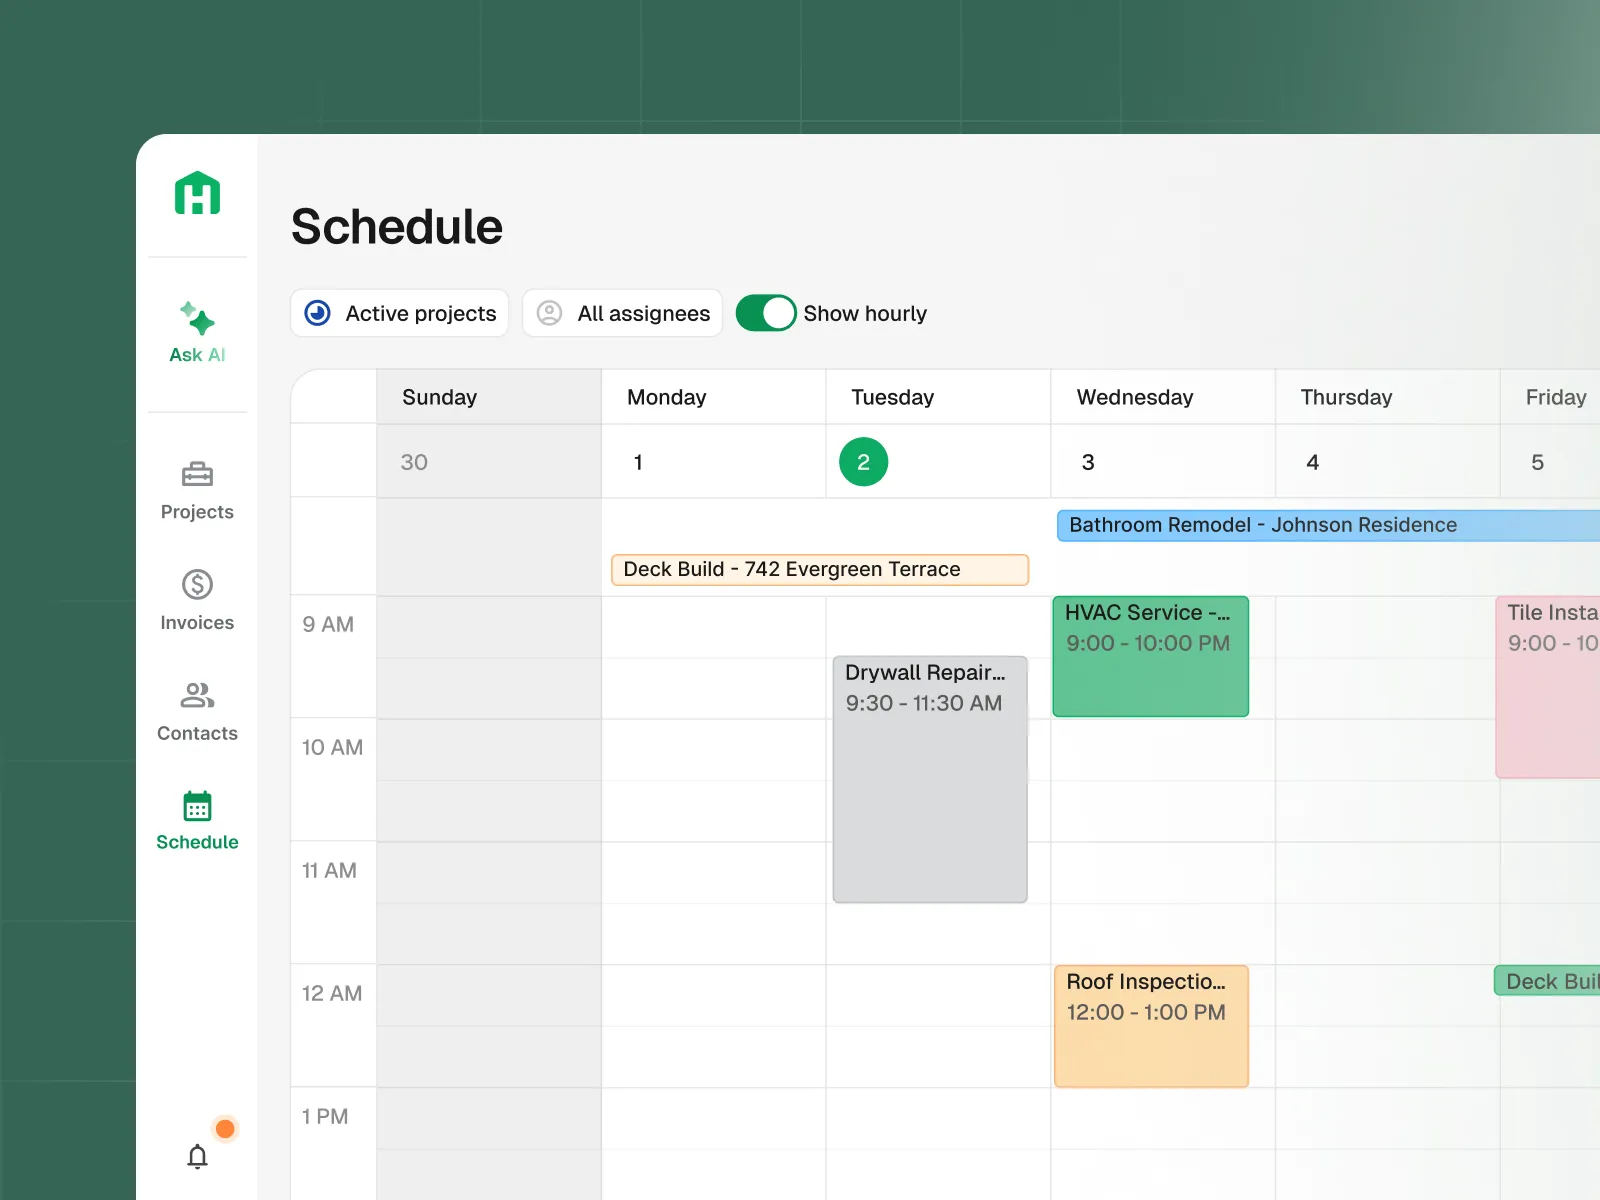Image resolution: width=1600 pixels, height=1200 pixels.
Task: Click the 1 PM time label
Action: pos(325,1116)
